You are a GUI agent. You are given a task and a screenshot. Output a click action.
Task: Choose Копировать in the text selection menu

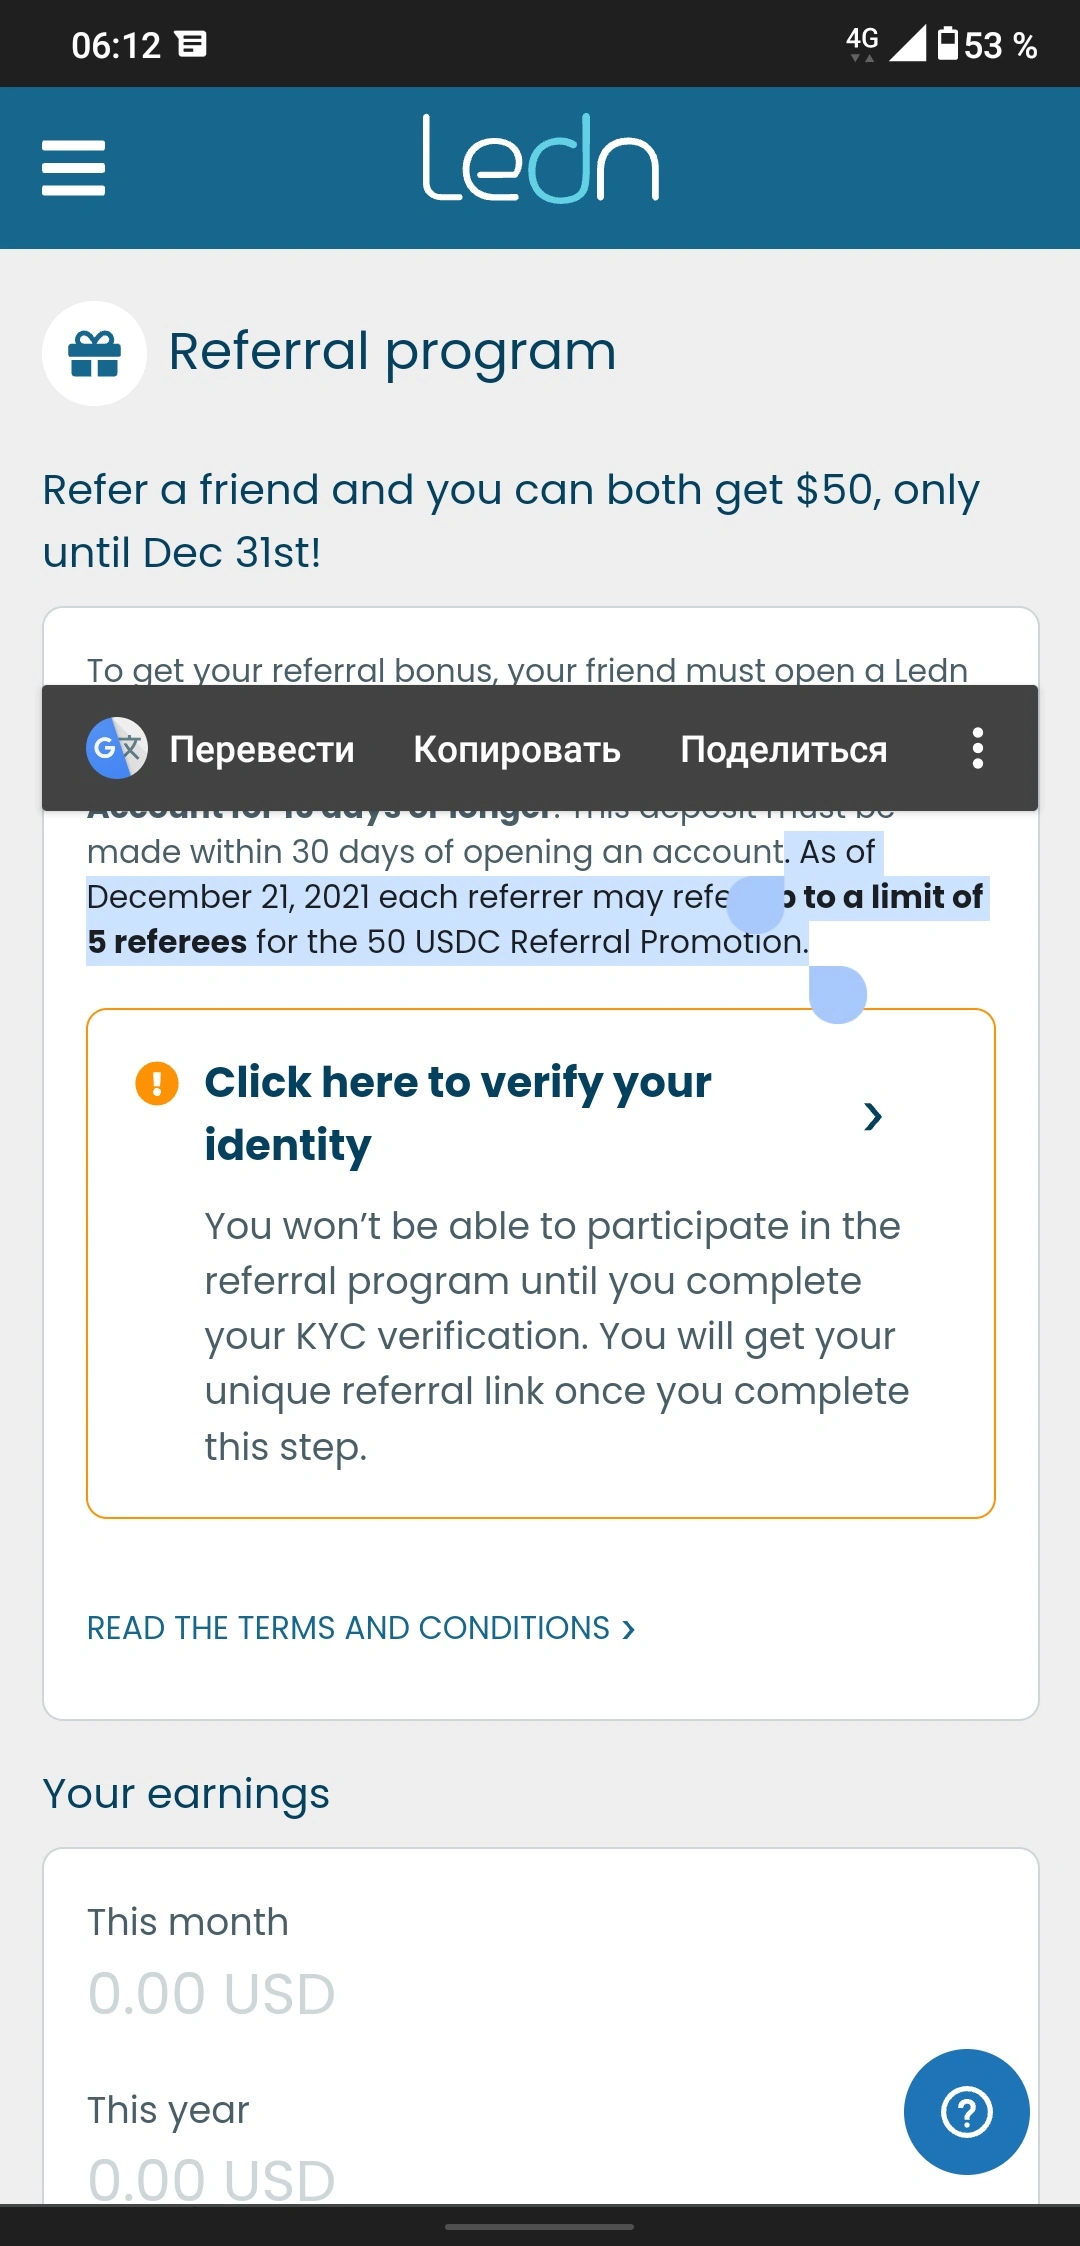(x=517, y=749)
